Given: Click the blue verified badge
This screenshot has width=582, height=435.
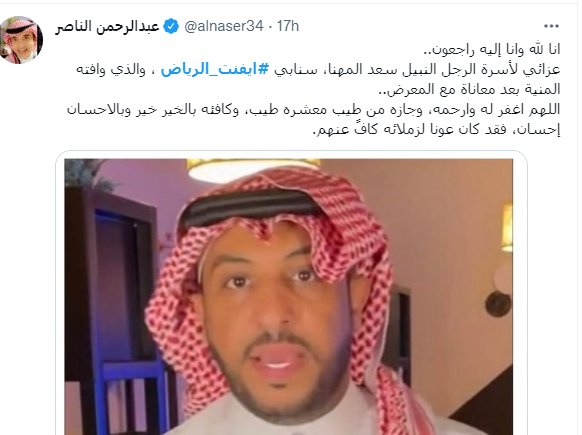Looking at the screenshot, I should click(x=171, y=26).
